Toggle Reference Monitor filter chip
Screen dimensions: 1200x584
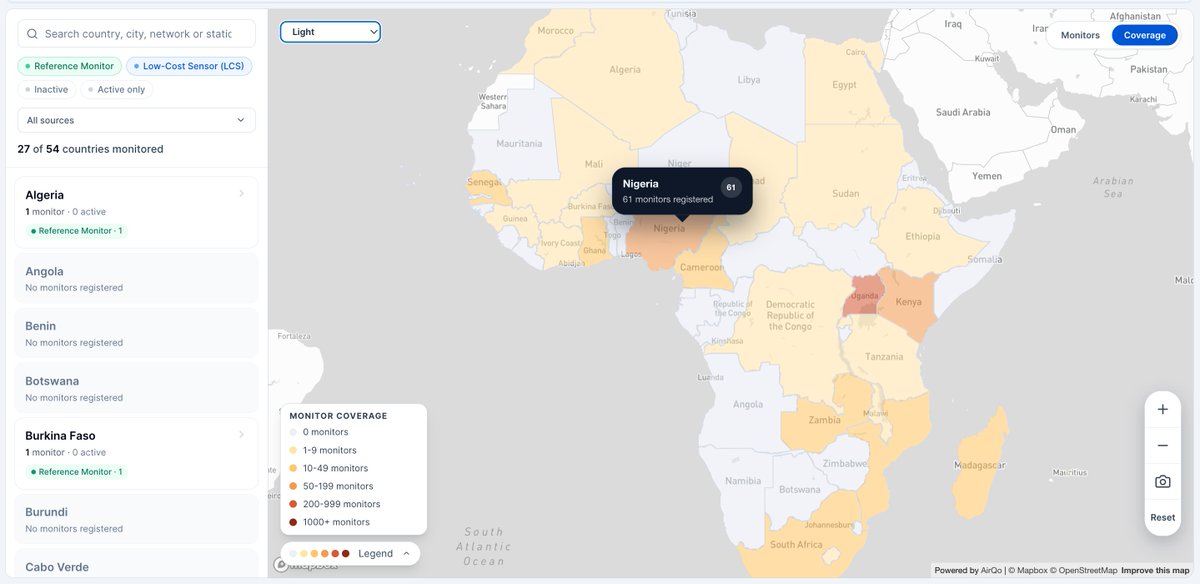[69, 66]
